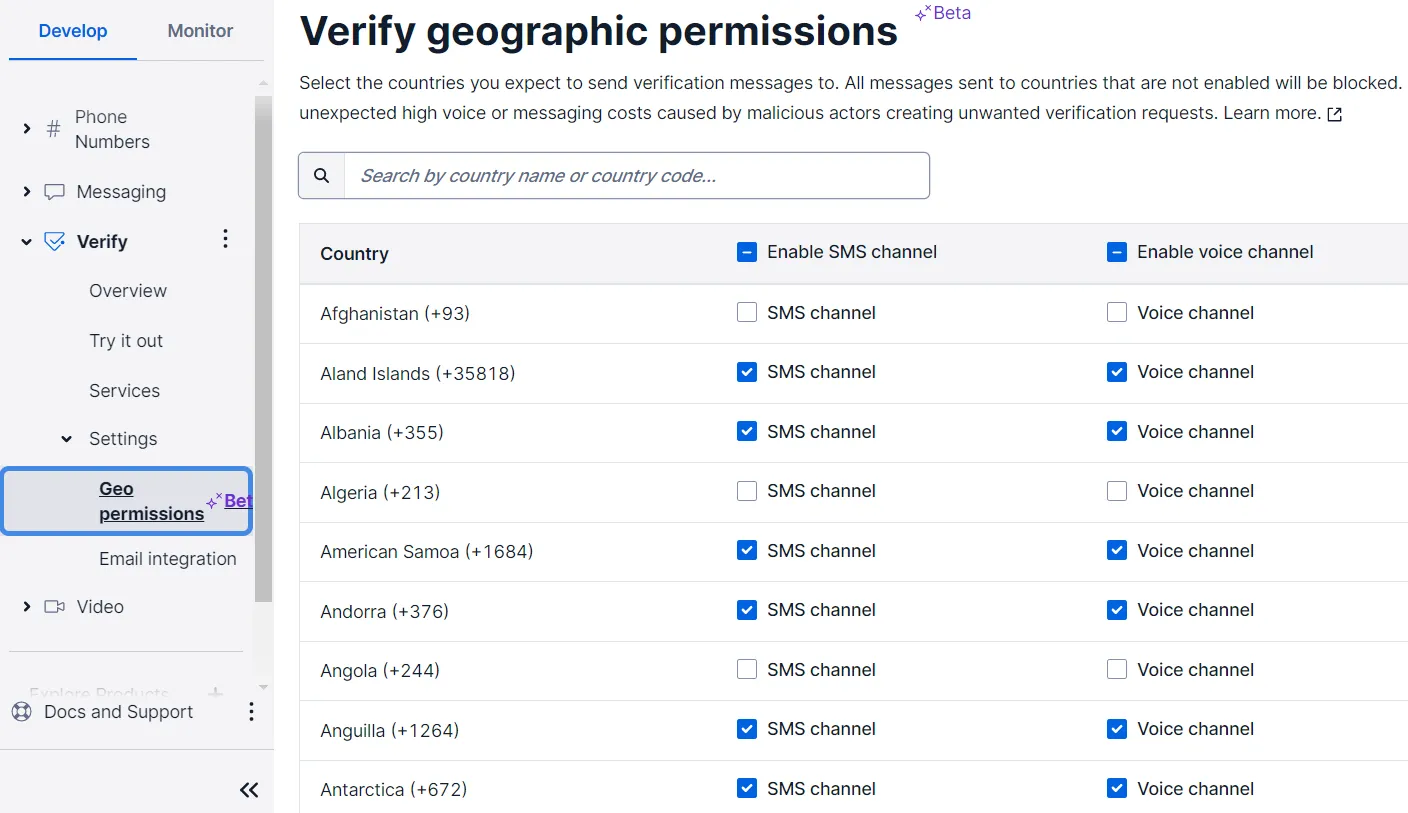Screen dimensions: 1408x813
Task: Click the Video camera icon
Action: tap(55, 607)
